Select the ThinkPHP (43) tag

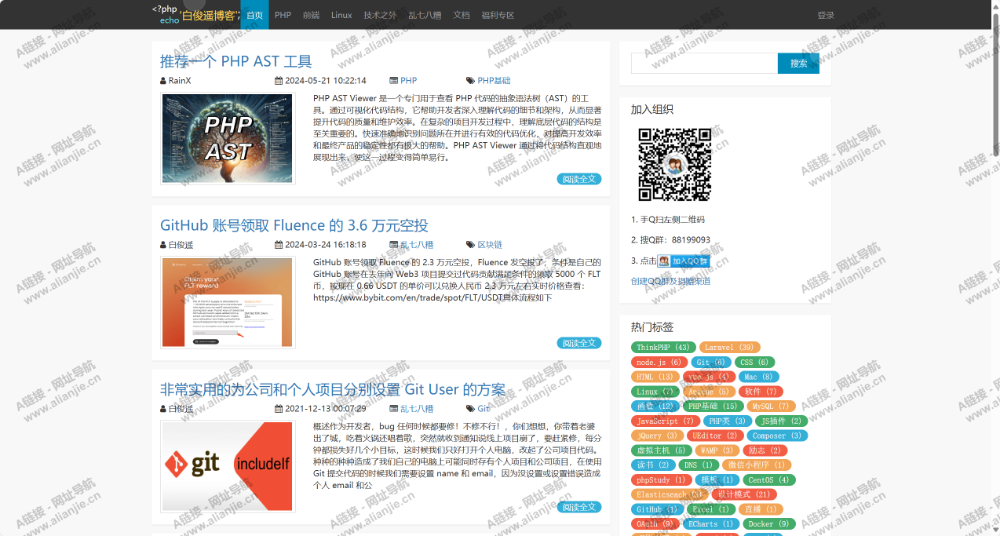pos(663,347)
